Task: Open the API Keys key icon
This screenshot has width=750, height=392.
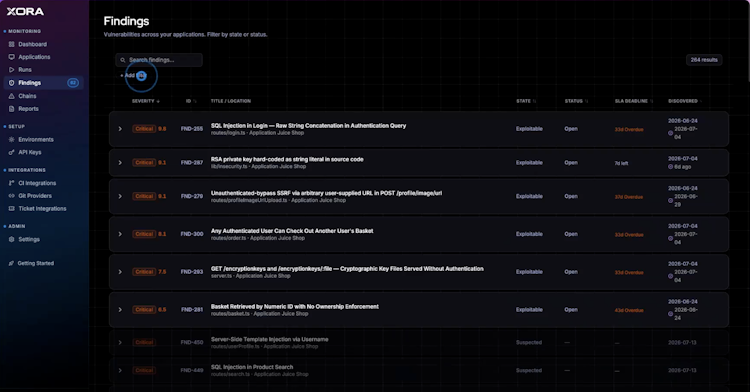Action: pyautogui.click(x=11, y=152)
